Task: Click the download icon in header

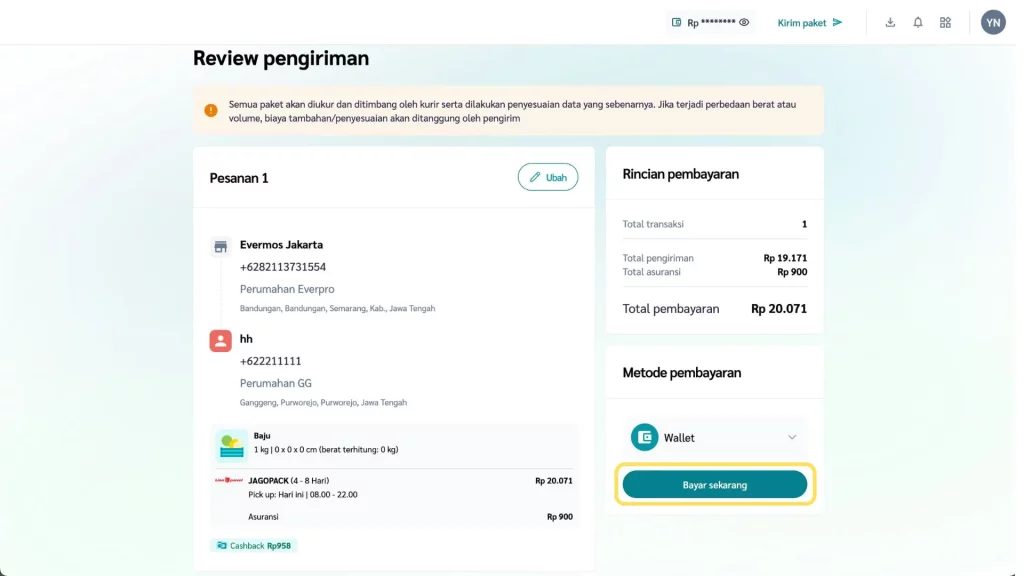Action: pyautogui.click(x=890, y=22)
